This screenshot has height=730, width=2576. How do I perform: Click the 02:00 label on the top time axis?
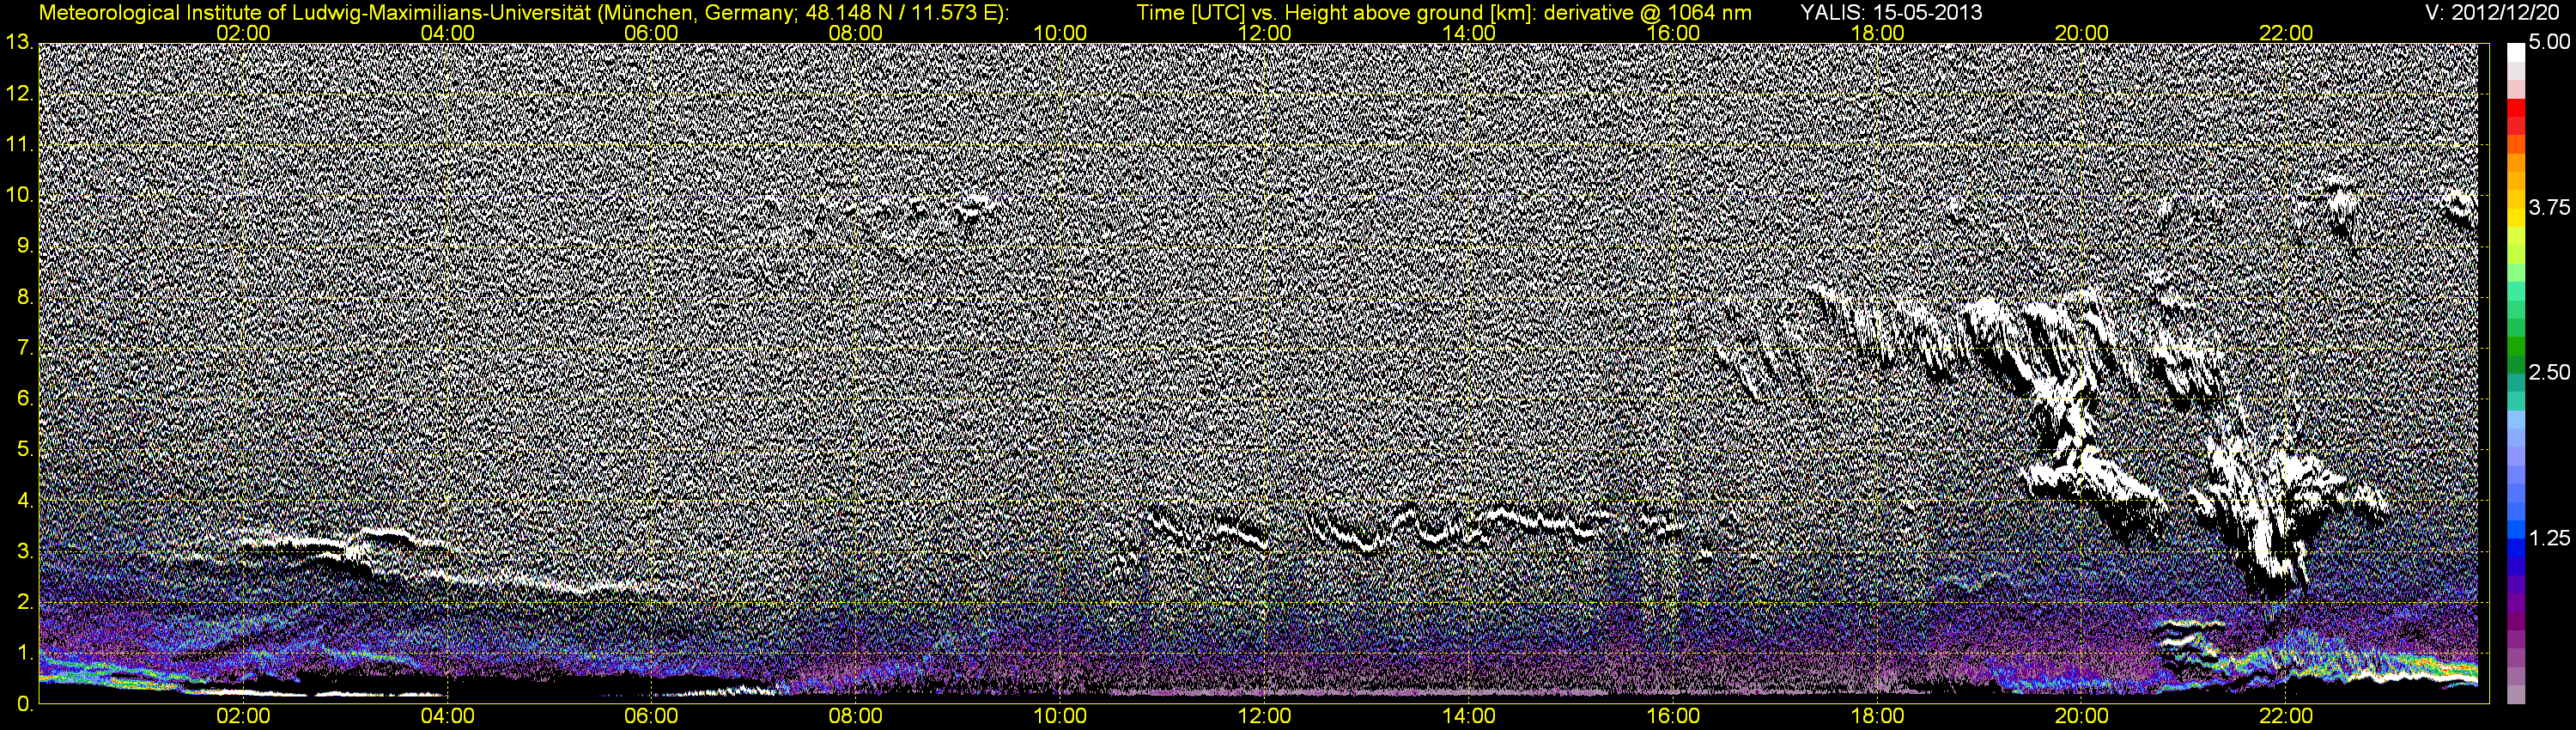pos(243,33)
